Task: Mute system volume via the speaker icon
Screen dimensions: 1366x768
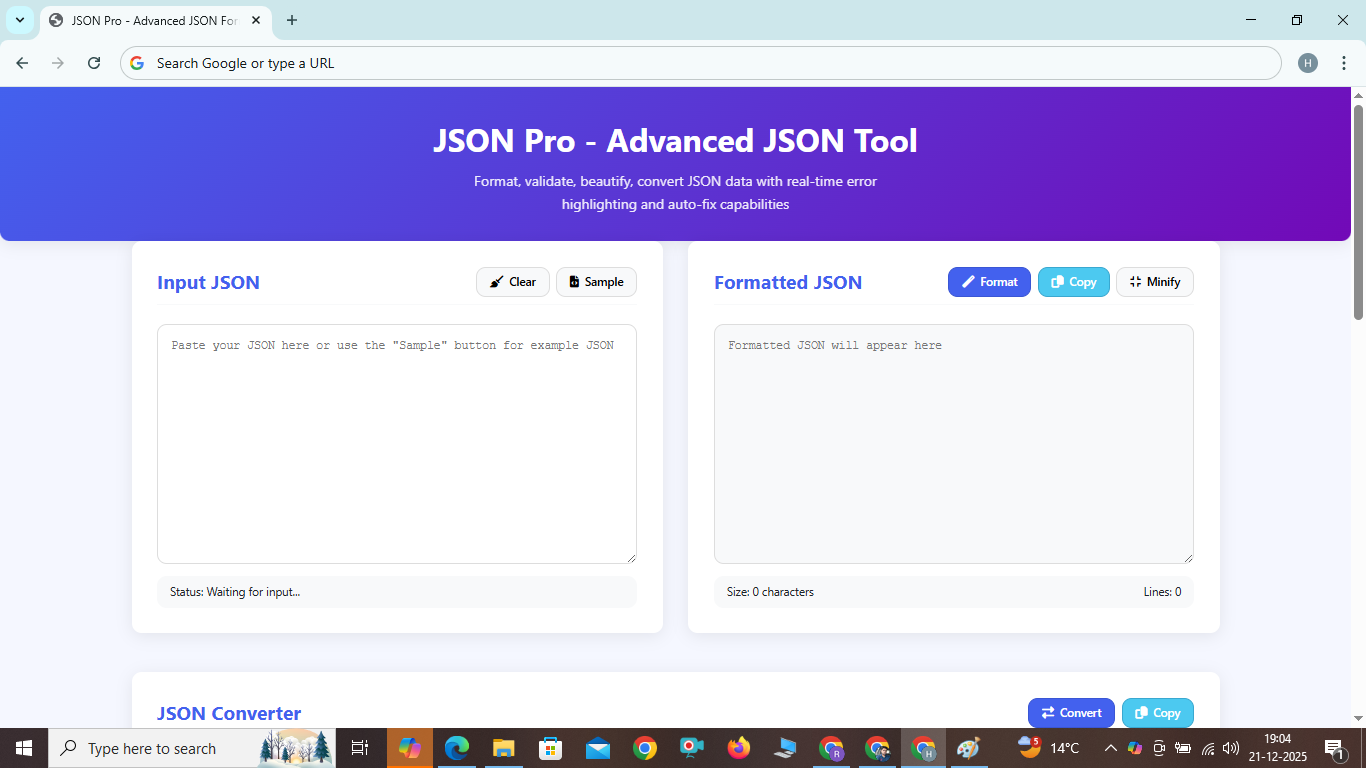Action: click(x=1229, y=748)
